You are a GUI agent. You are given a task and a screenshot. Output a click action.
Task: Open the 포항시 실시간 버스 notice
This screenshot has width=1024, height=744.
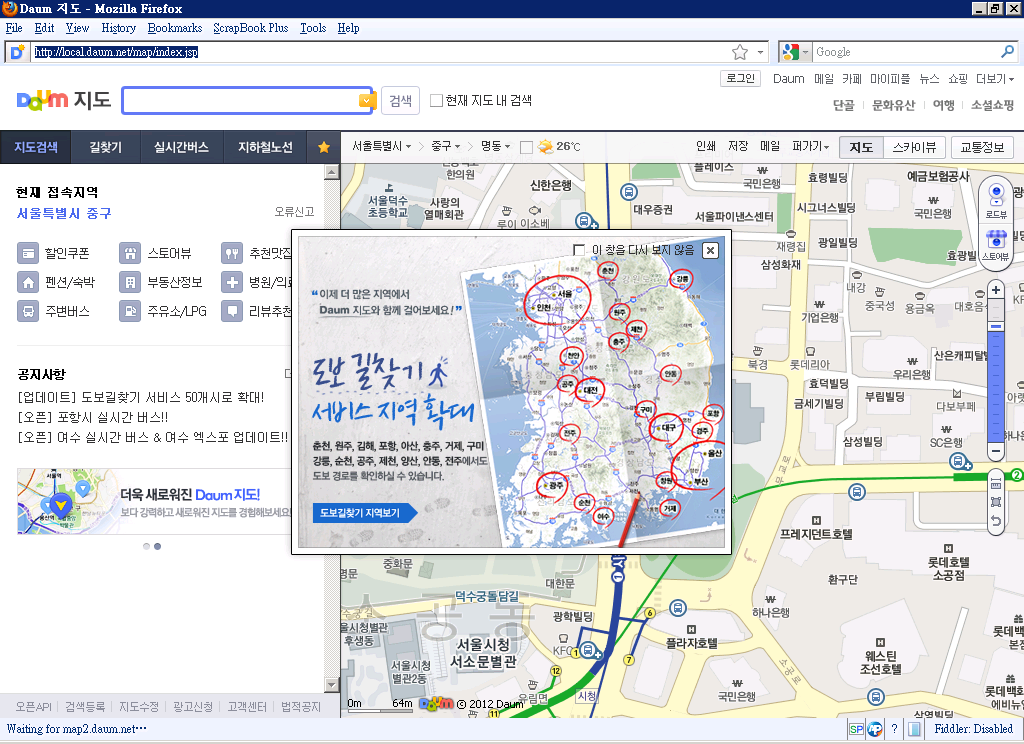pos(93,417)
